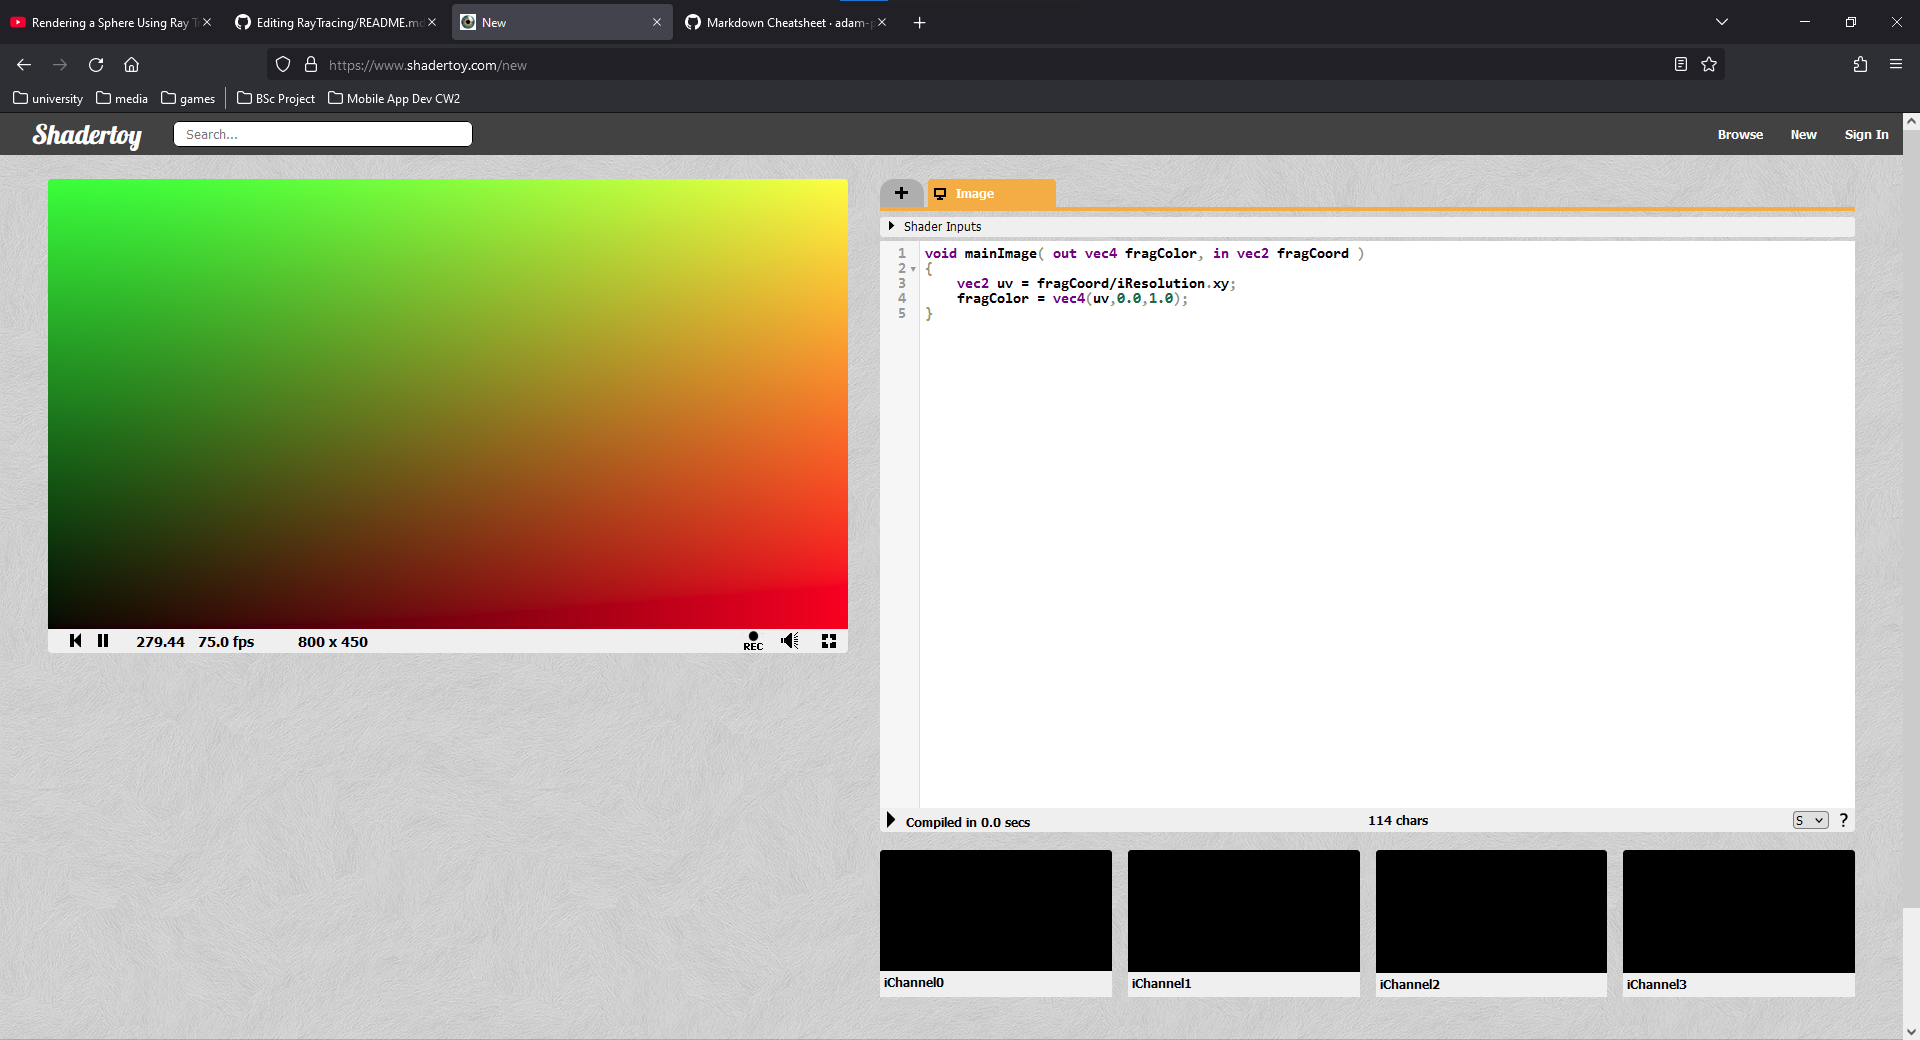Bookmark the page with the star icon
The image size is (1920, 1040).
pos(1709,64)
